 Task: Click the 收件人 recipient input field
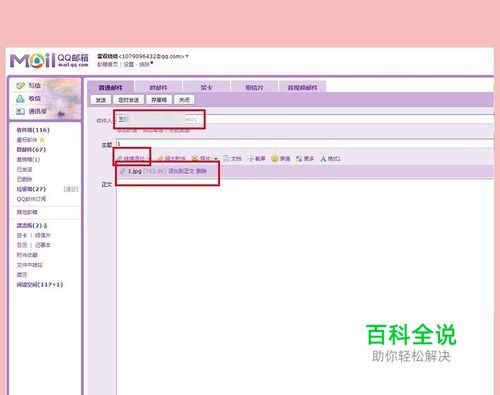(x=305, y=119)
